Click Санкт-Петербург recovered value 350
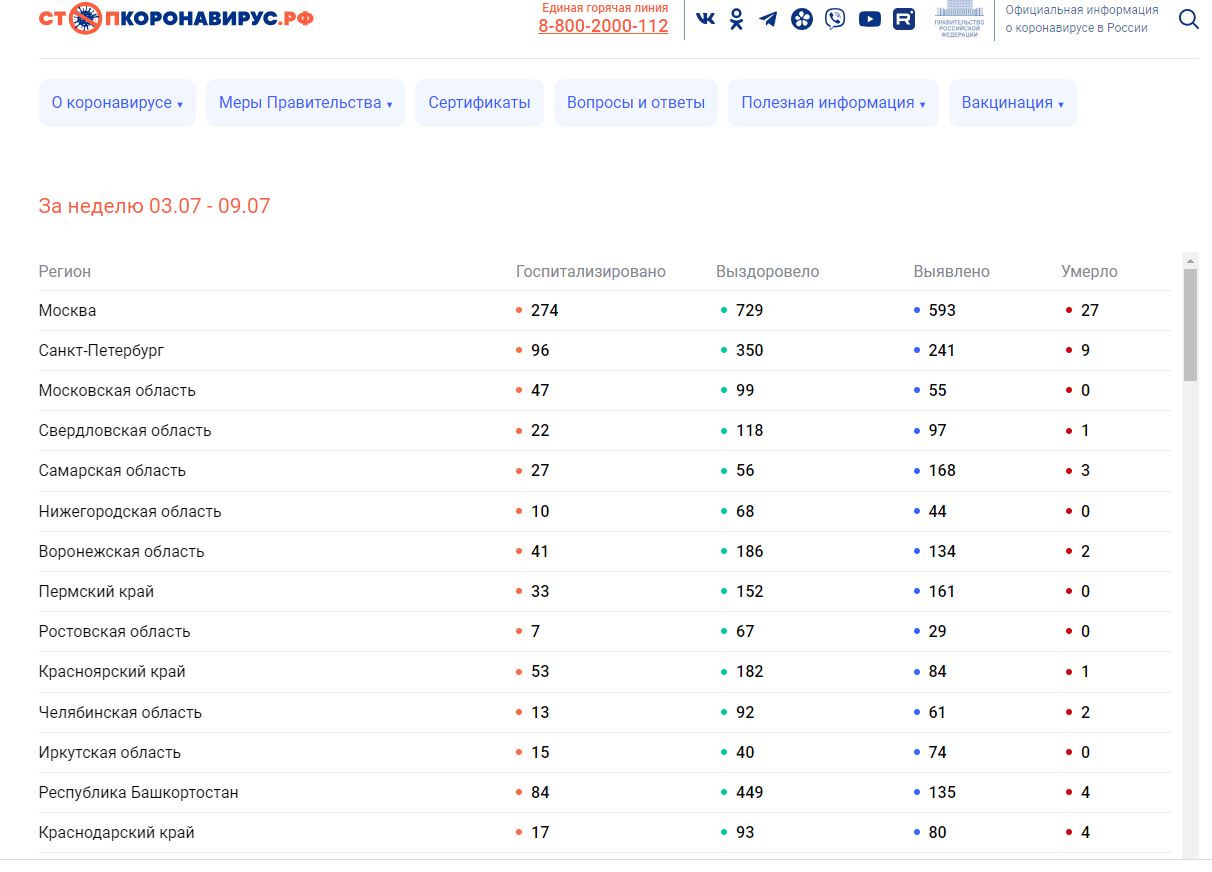The width and height of the screenshot is (1212, 872). click(750, 351)
